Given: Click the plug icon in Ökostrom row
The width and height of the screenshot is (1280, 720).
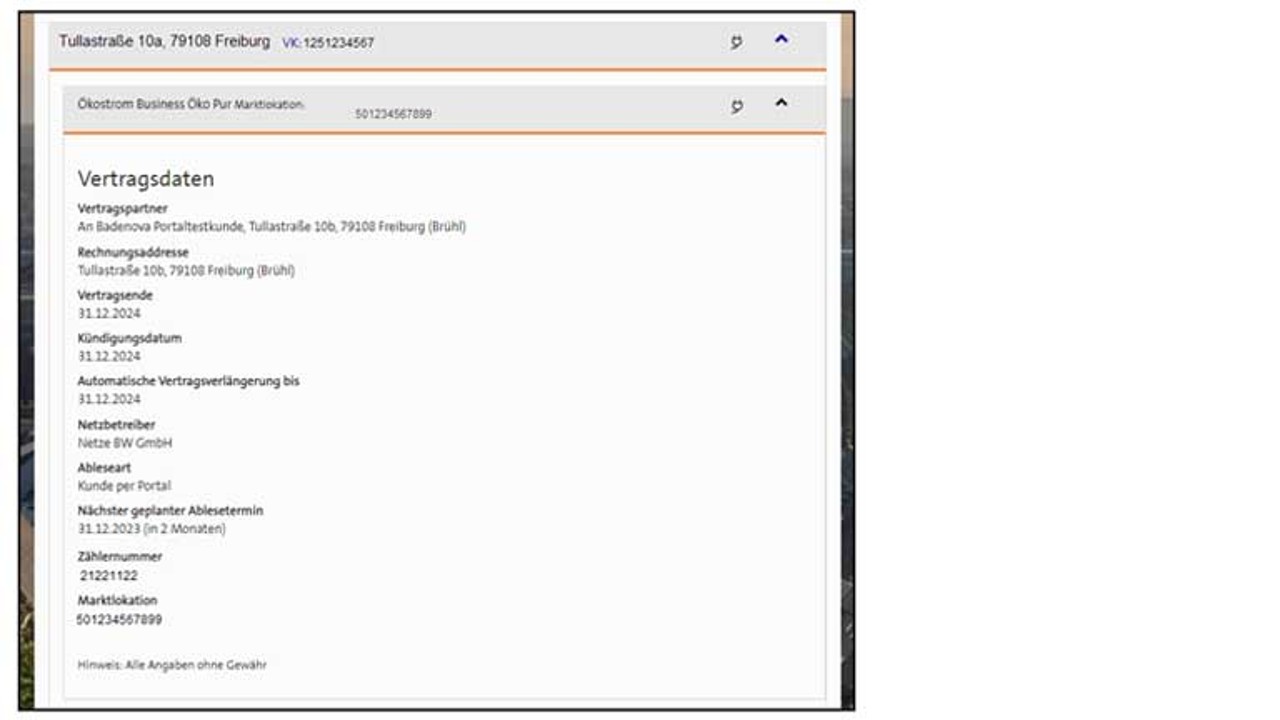Looking at the screenshot, I should (737, 106).
